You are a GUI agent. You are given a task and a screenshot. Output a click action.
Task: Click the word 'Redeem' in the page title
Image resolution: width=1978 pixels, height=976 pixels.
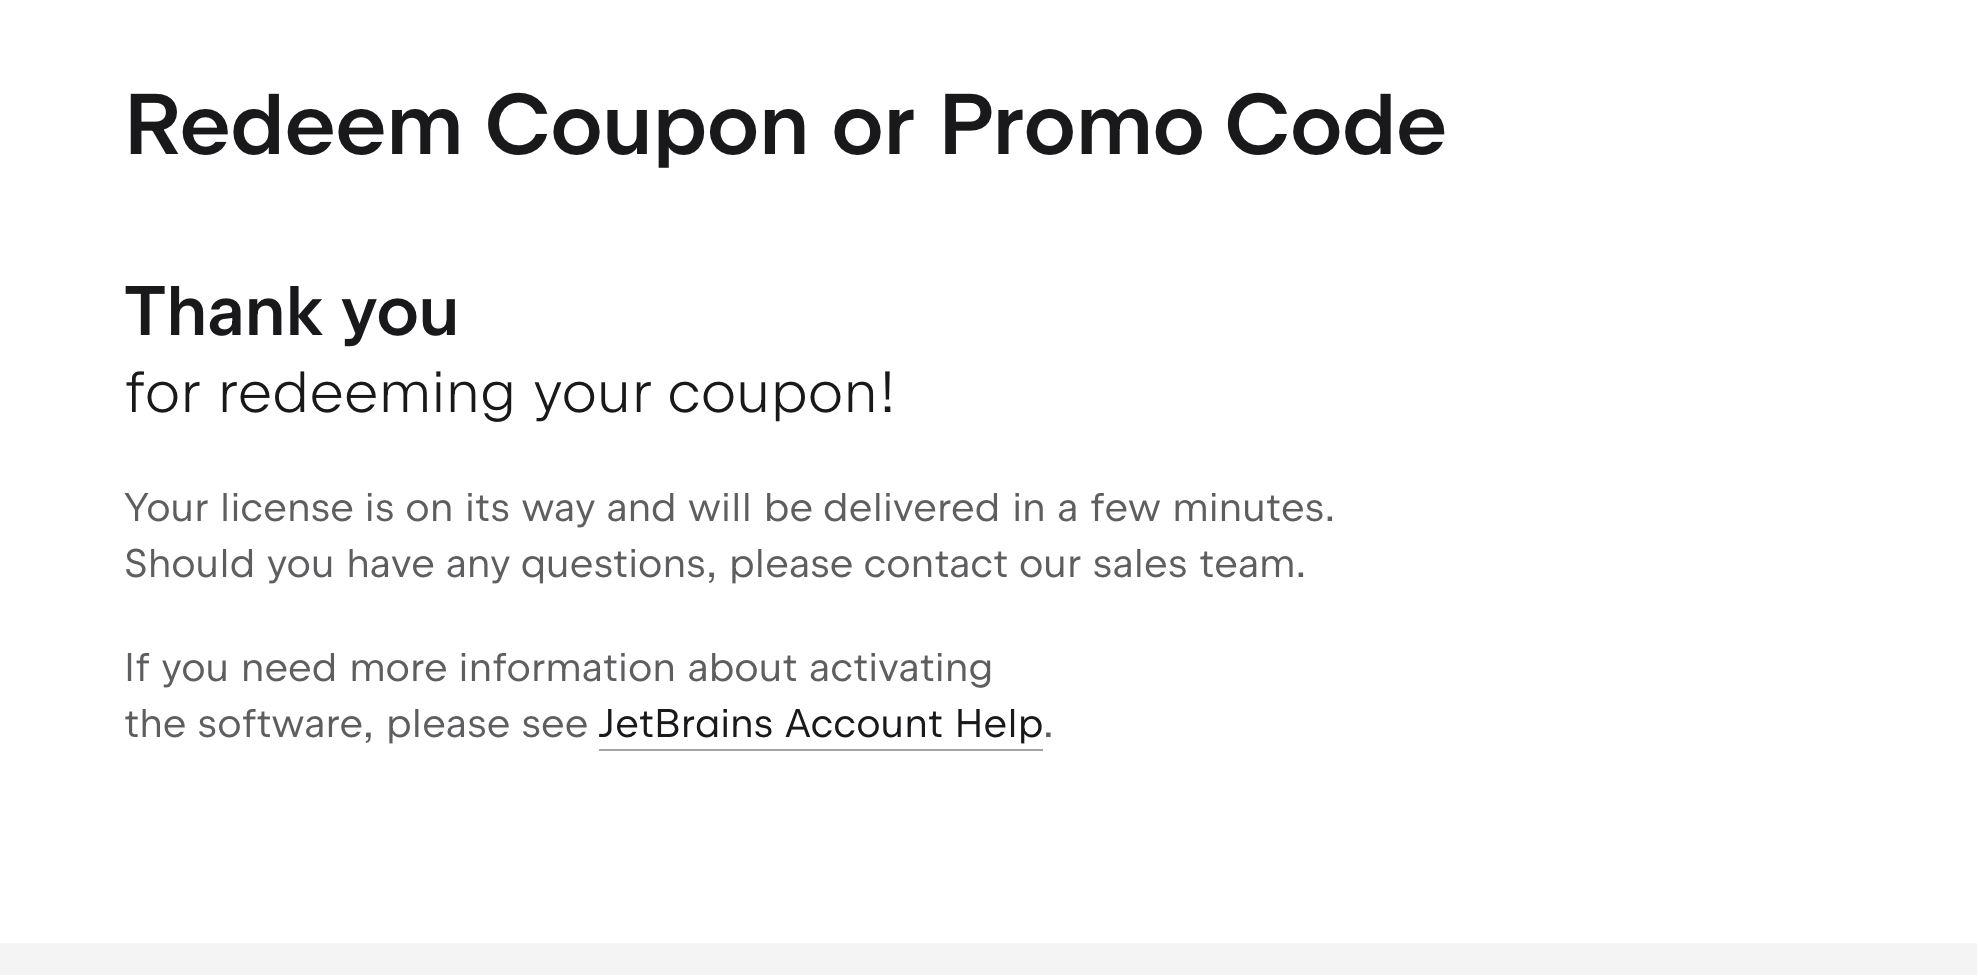pos(293,126)
